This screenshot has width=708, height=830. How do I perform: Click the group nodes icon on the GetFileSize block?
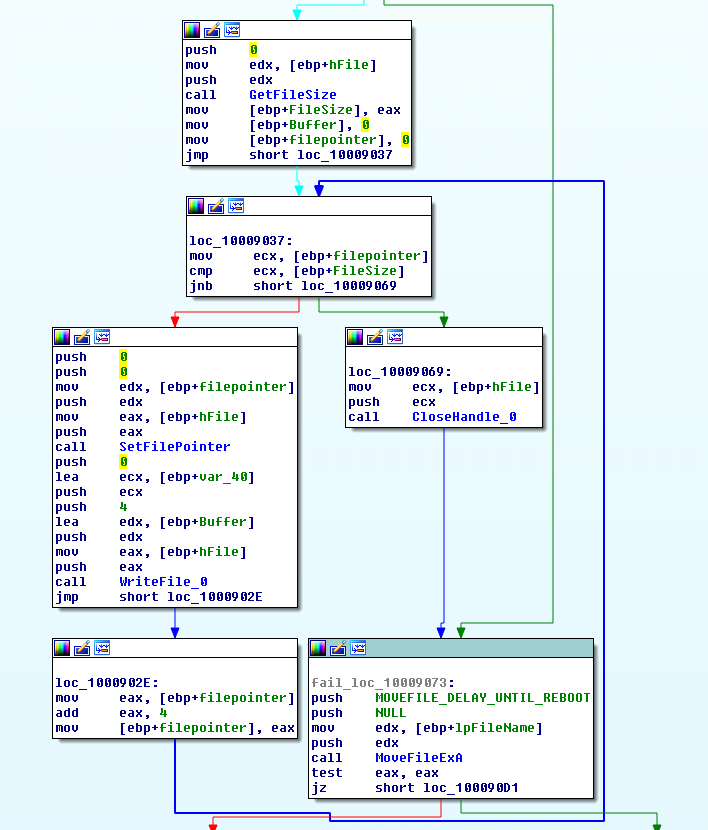pos(232,30)
